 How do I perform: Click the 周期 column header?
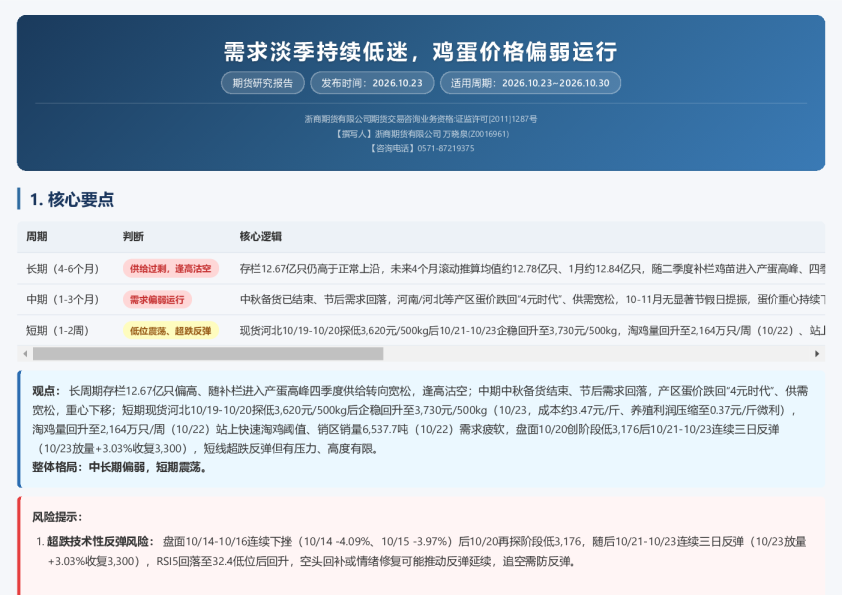point(37,236)
